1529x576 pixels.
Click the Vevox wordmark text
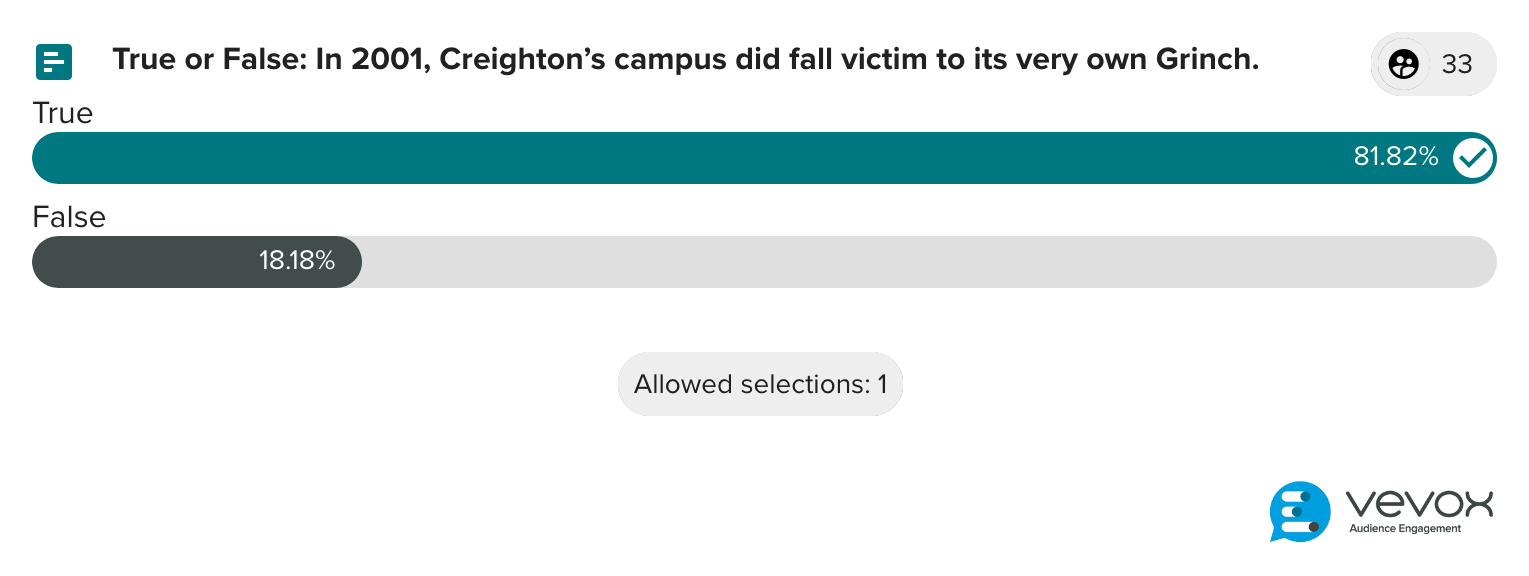pos(1419,504)
